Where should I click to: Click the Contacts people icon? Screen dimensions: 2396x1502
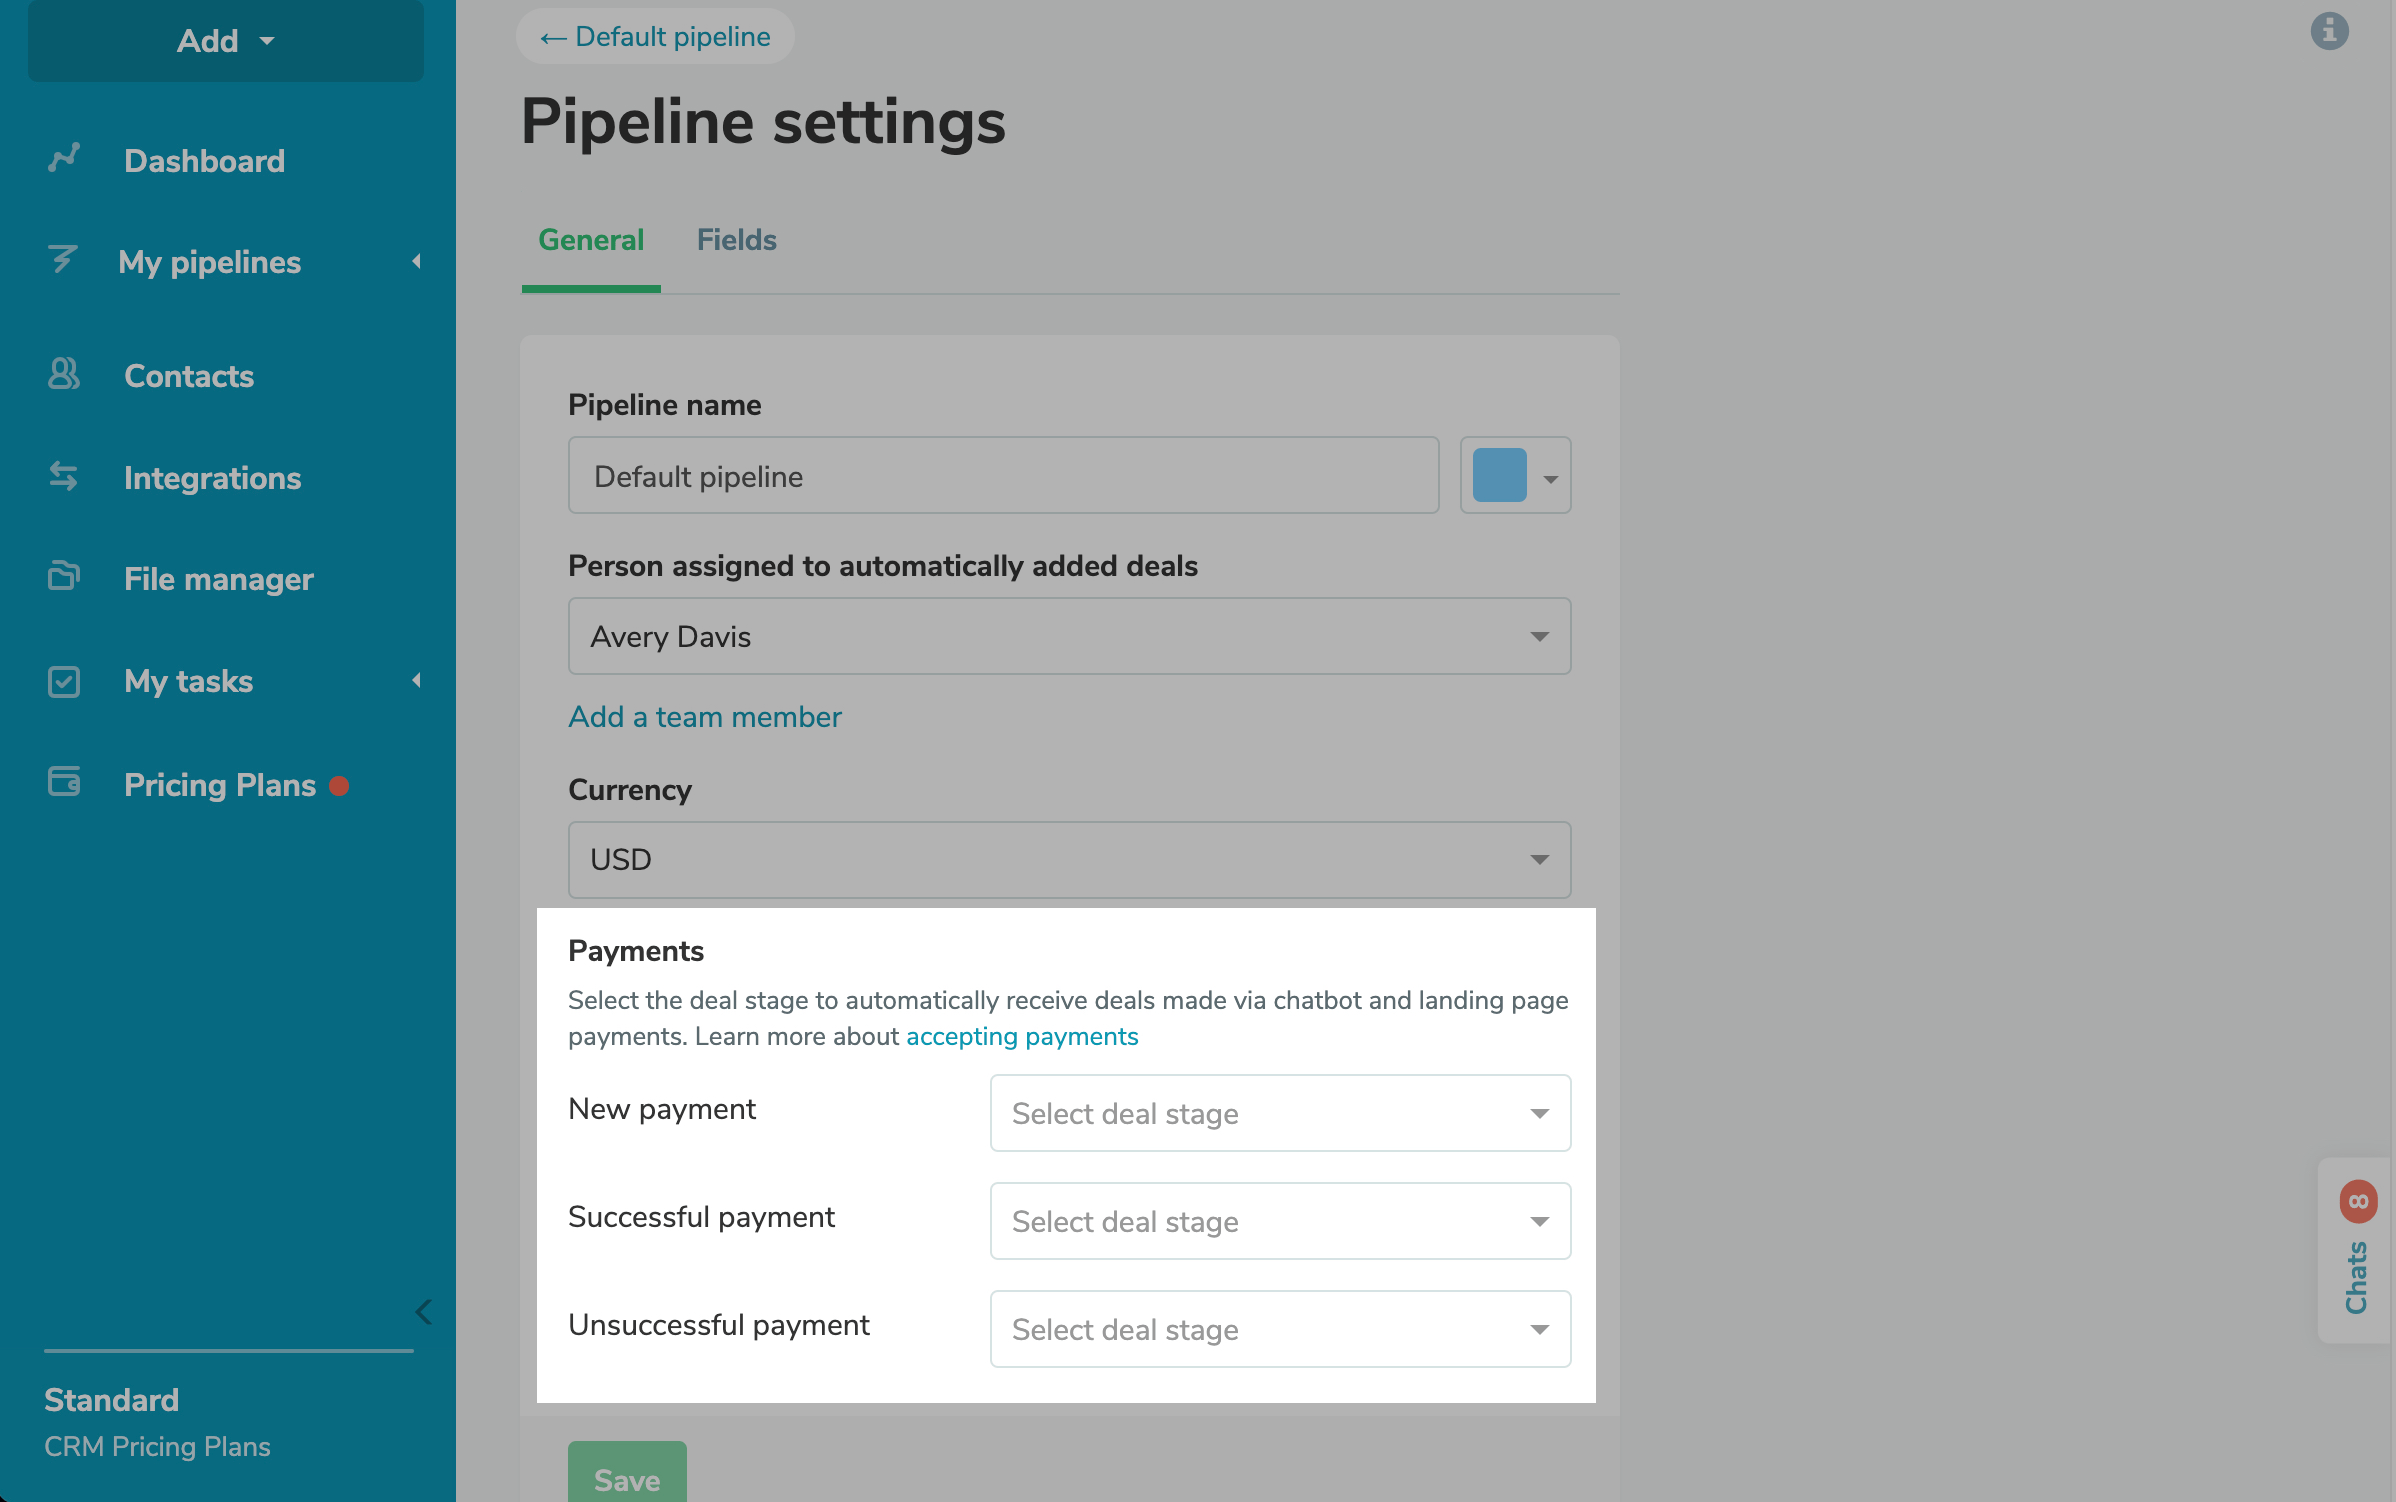coord(64,374)
